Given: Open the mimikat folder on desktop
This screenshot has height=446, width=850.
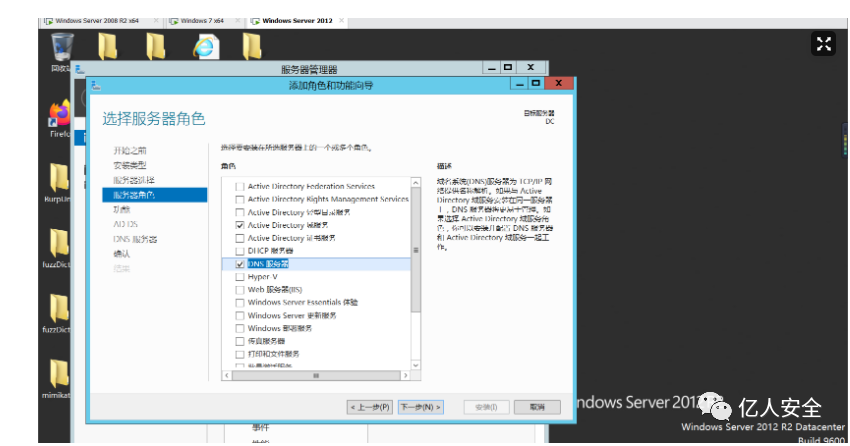Looking at the screenshot, I should pos(59,373).
